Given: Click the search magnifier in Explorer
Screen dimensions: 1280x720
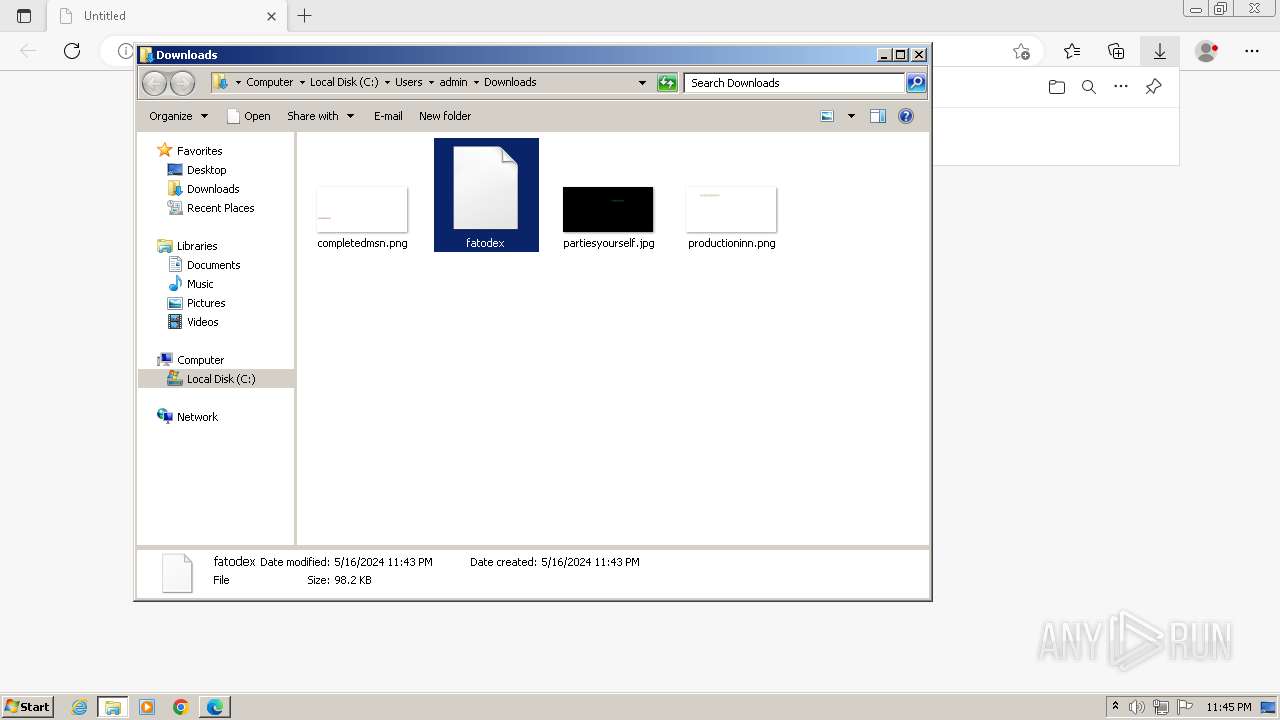Looking at the screenshot, I should (916, 83).
